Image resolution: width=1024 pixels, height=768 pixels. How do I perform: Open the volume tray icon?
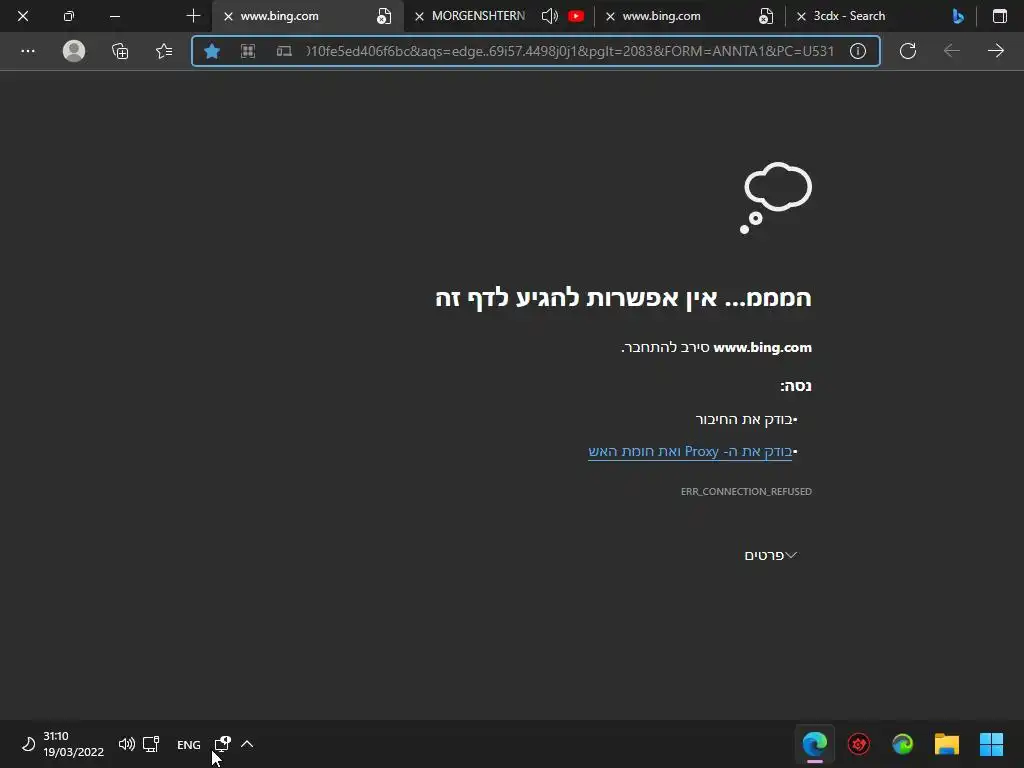click(x=127, y=744)
